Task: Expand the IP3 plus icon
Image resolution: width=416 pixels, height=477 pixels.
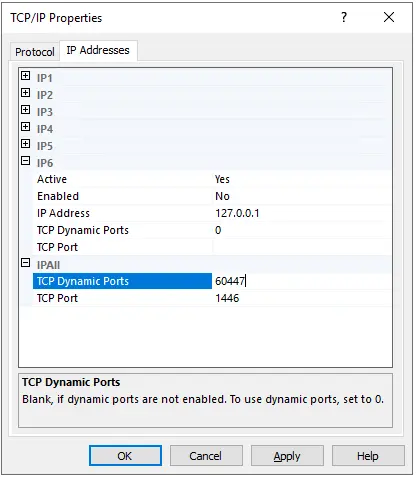Action: 25,110
